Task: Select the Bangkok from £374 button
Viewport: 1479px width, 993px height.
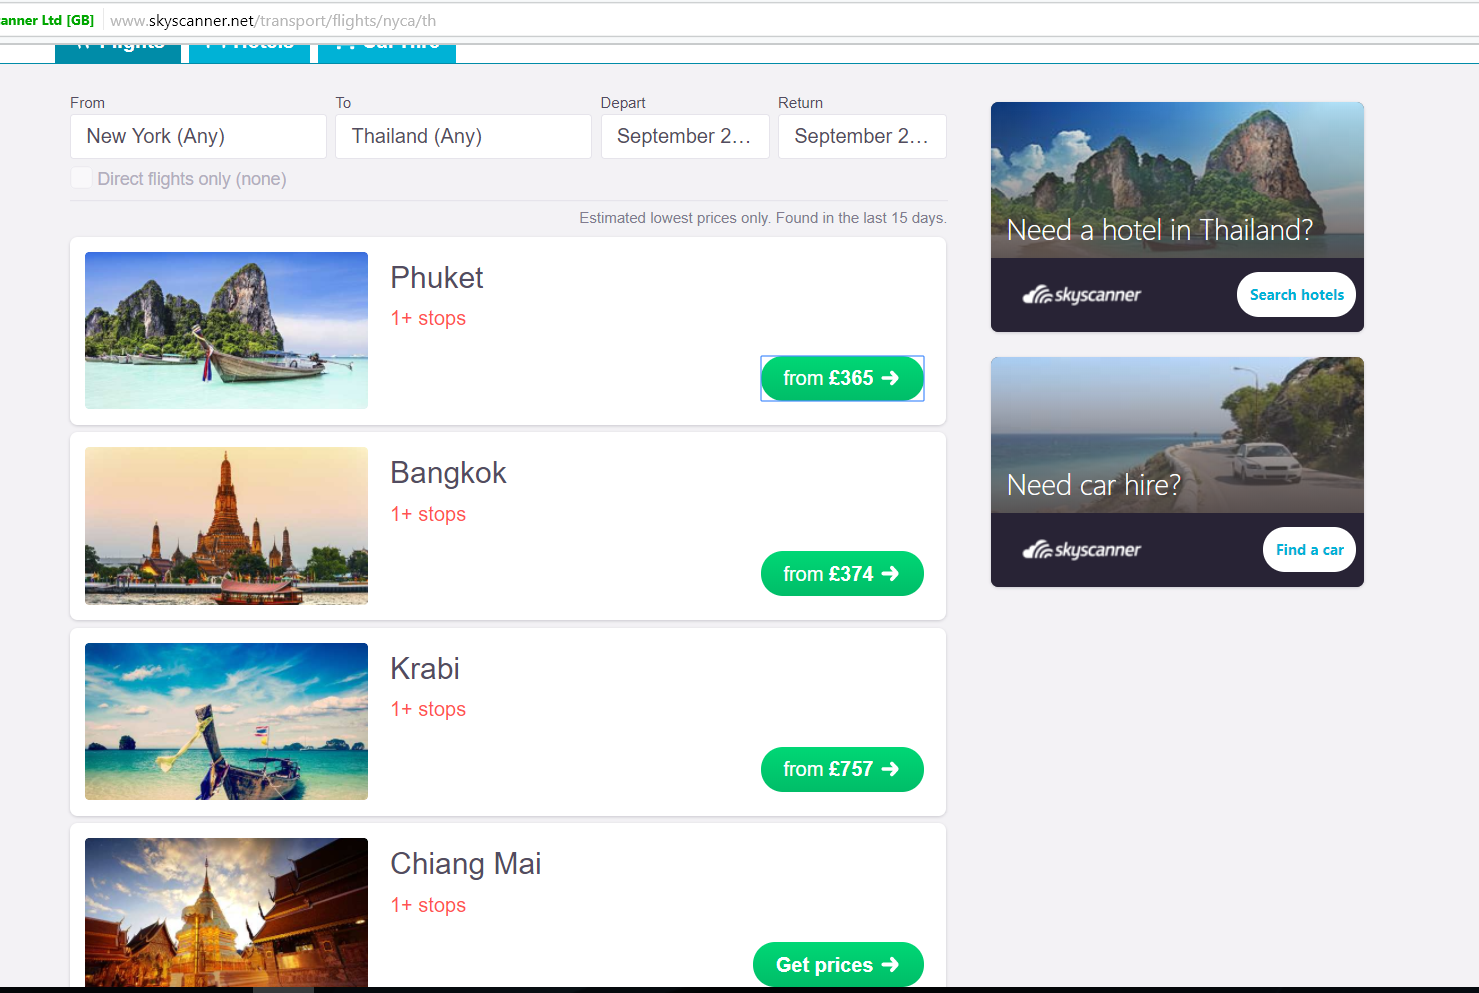Action: [x=841, y=574]
